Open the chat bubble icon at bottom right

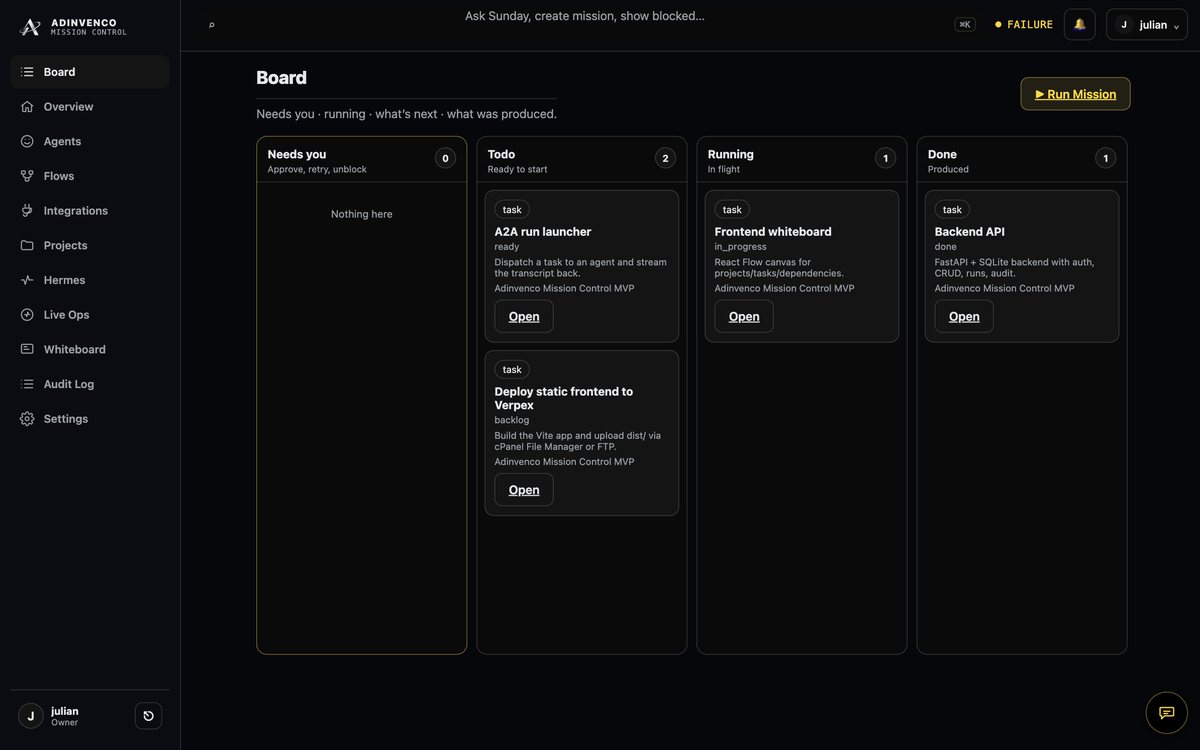coord(1166,713)
